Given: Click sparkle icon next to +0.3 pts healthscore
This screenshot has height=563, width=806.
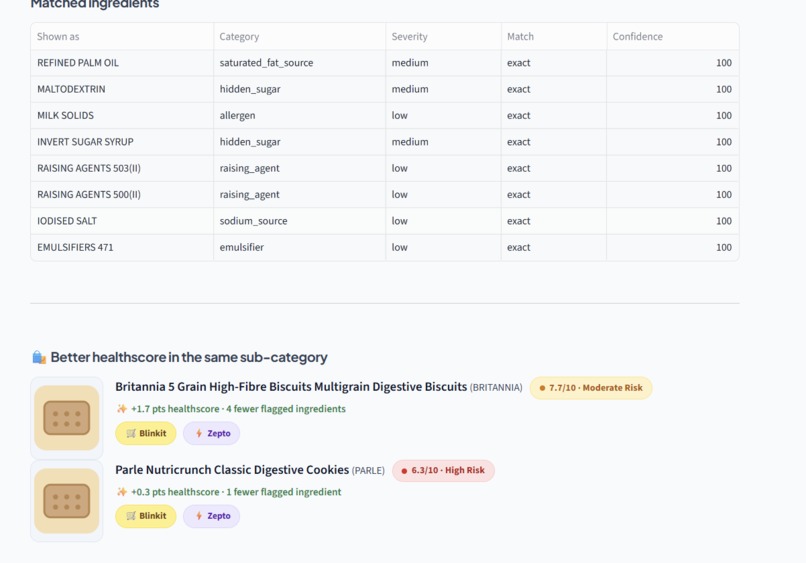Looking at the screenshot, I should 122,492.
